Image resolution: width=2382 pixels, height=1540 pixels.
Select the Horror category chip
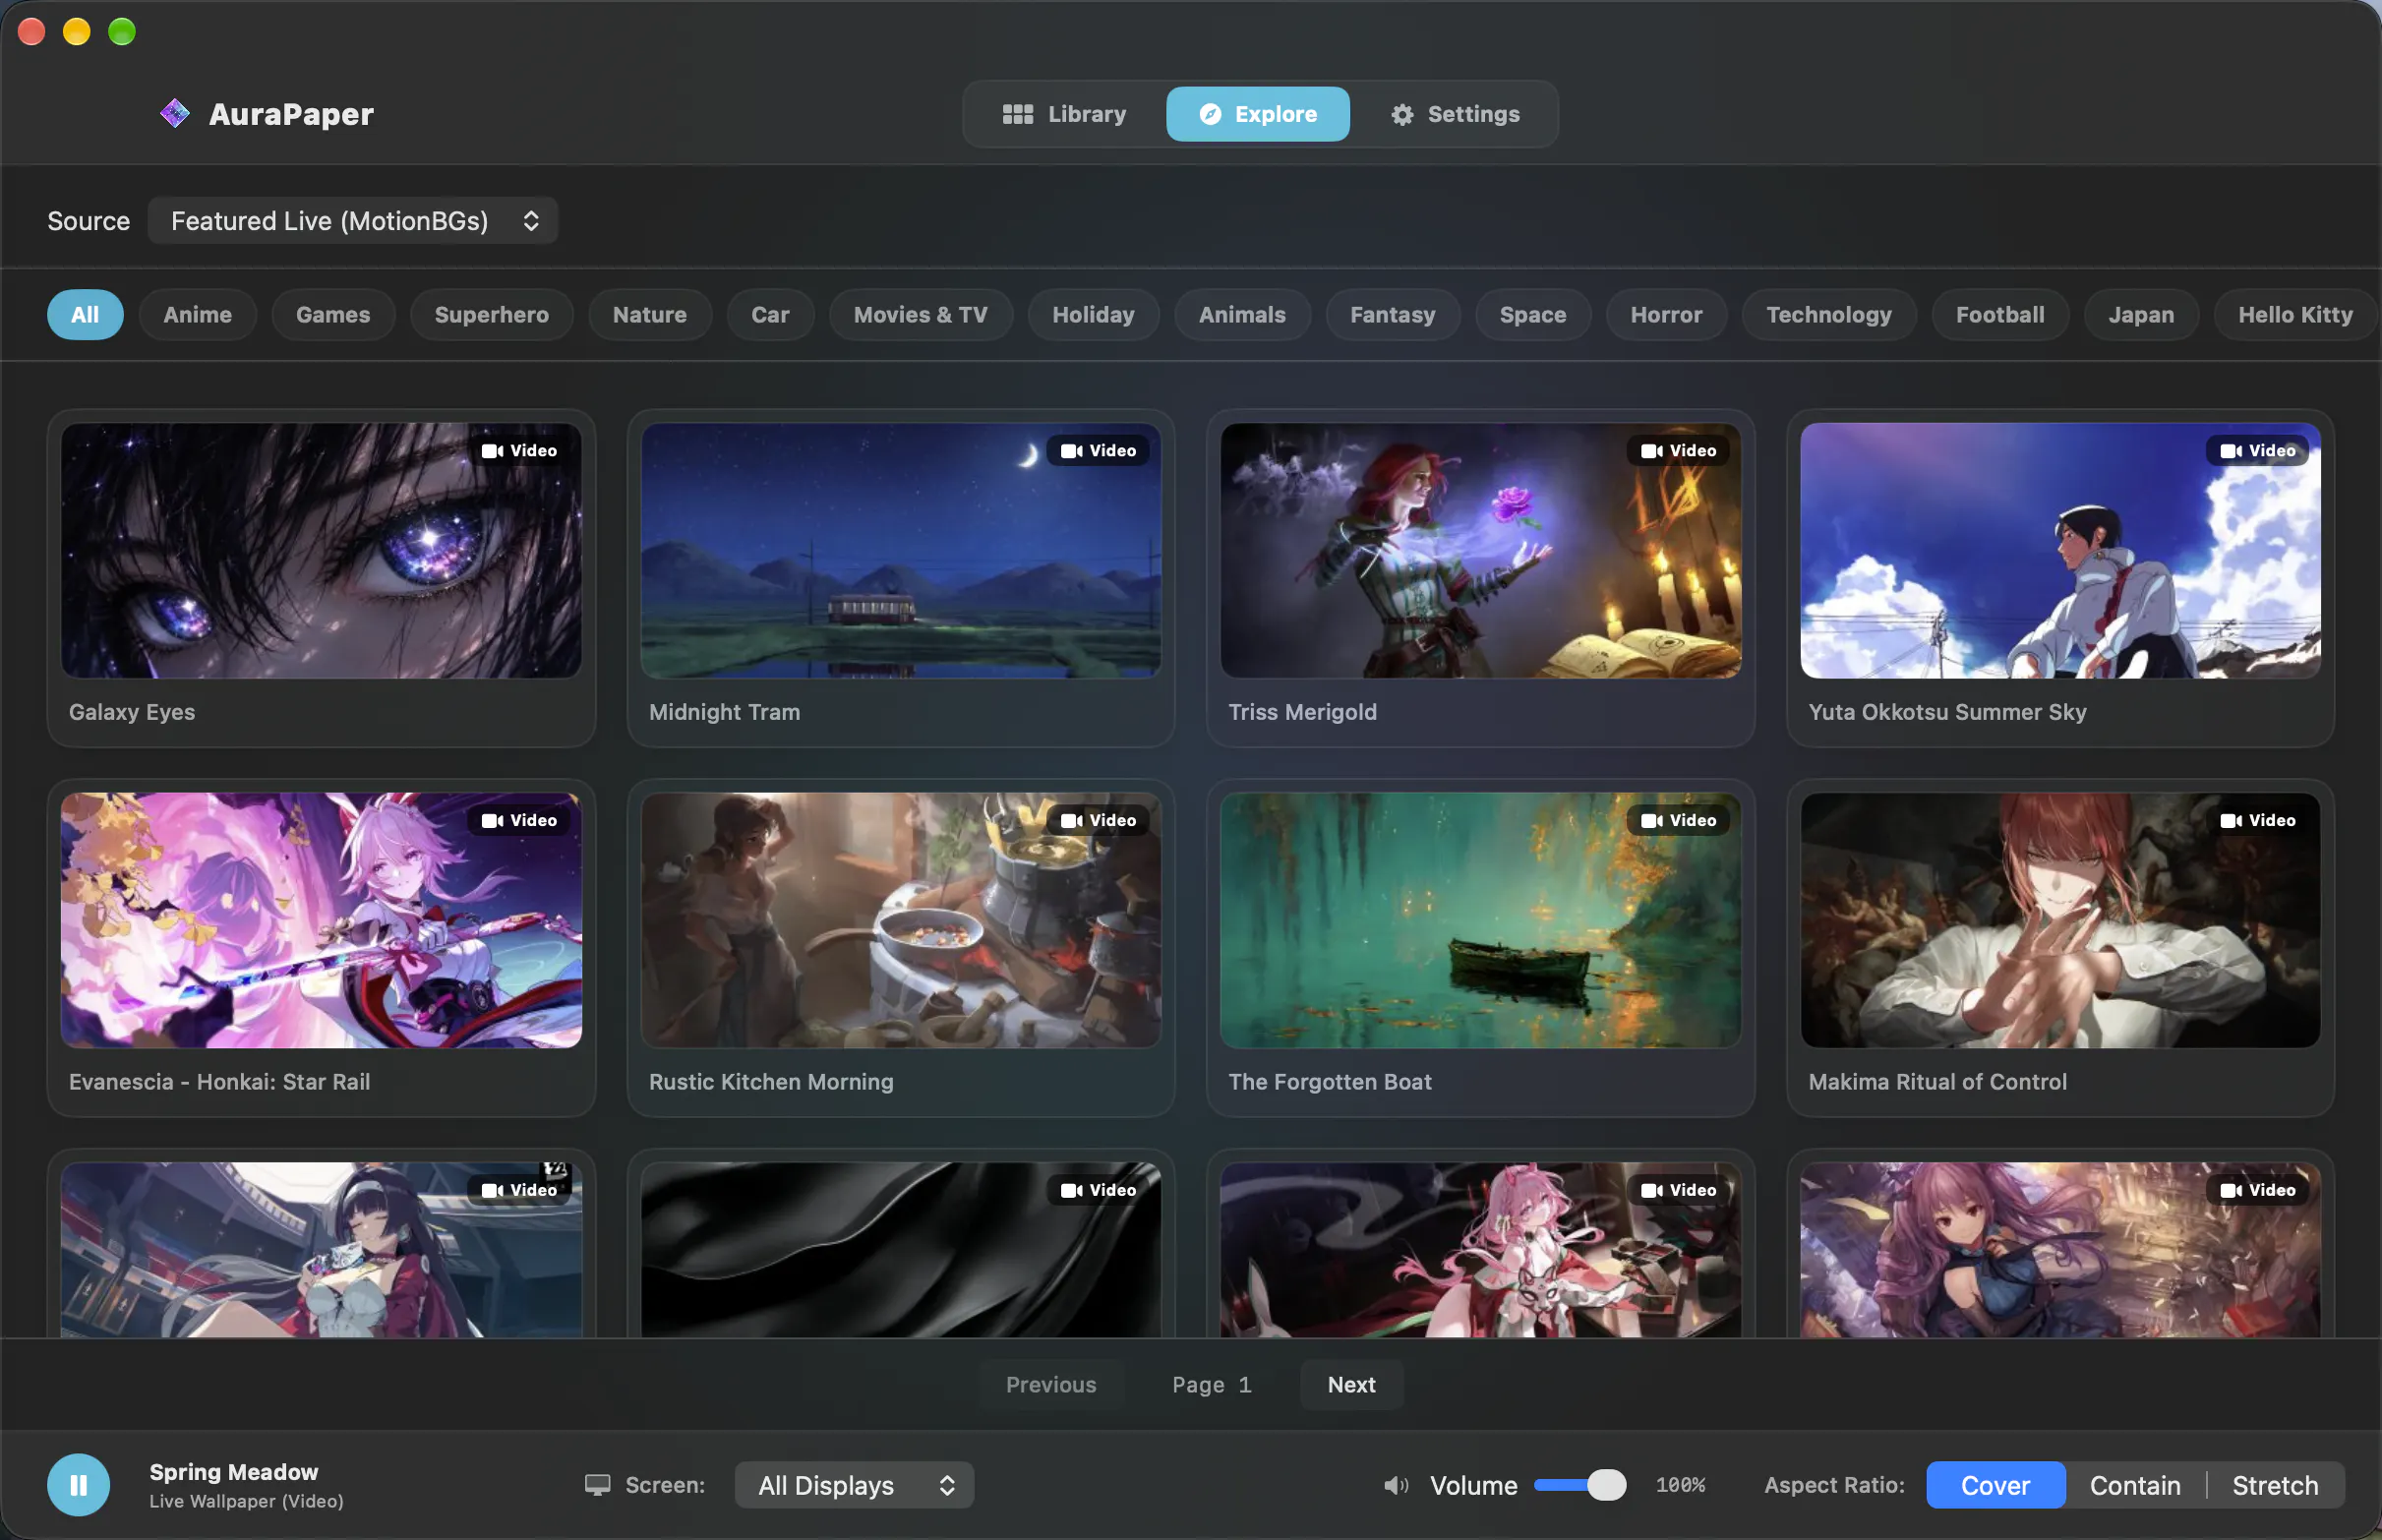pyautogui.click(x=1666, y=315)
